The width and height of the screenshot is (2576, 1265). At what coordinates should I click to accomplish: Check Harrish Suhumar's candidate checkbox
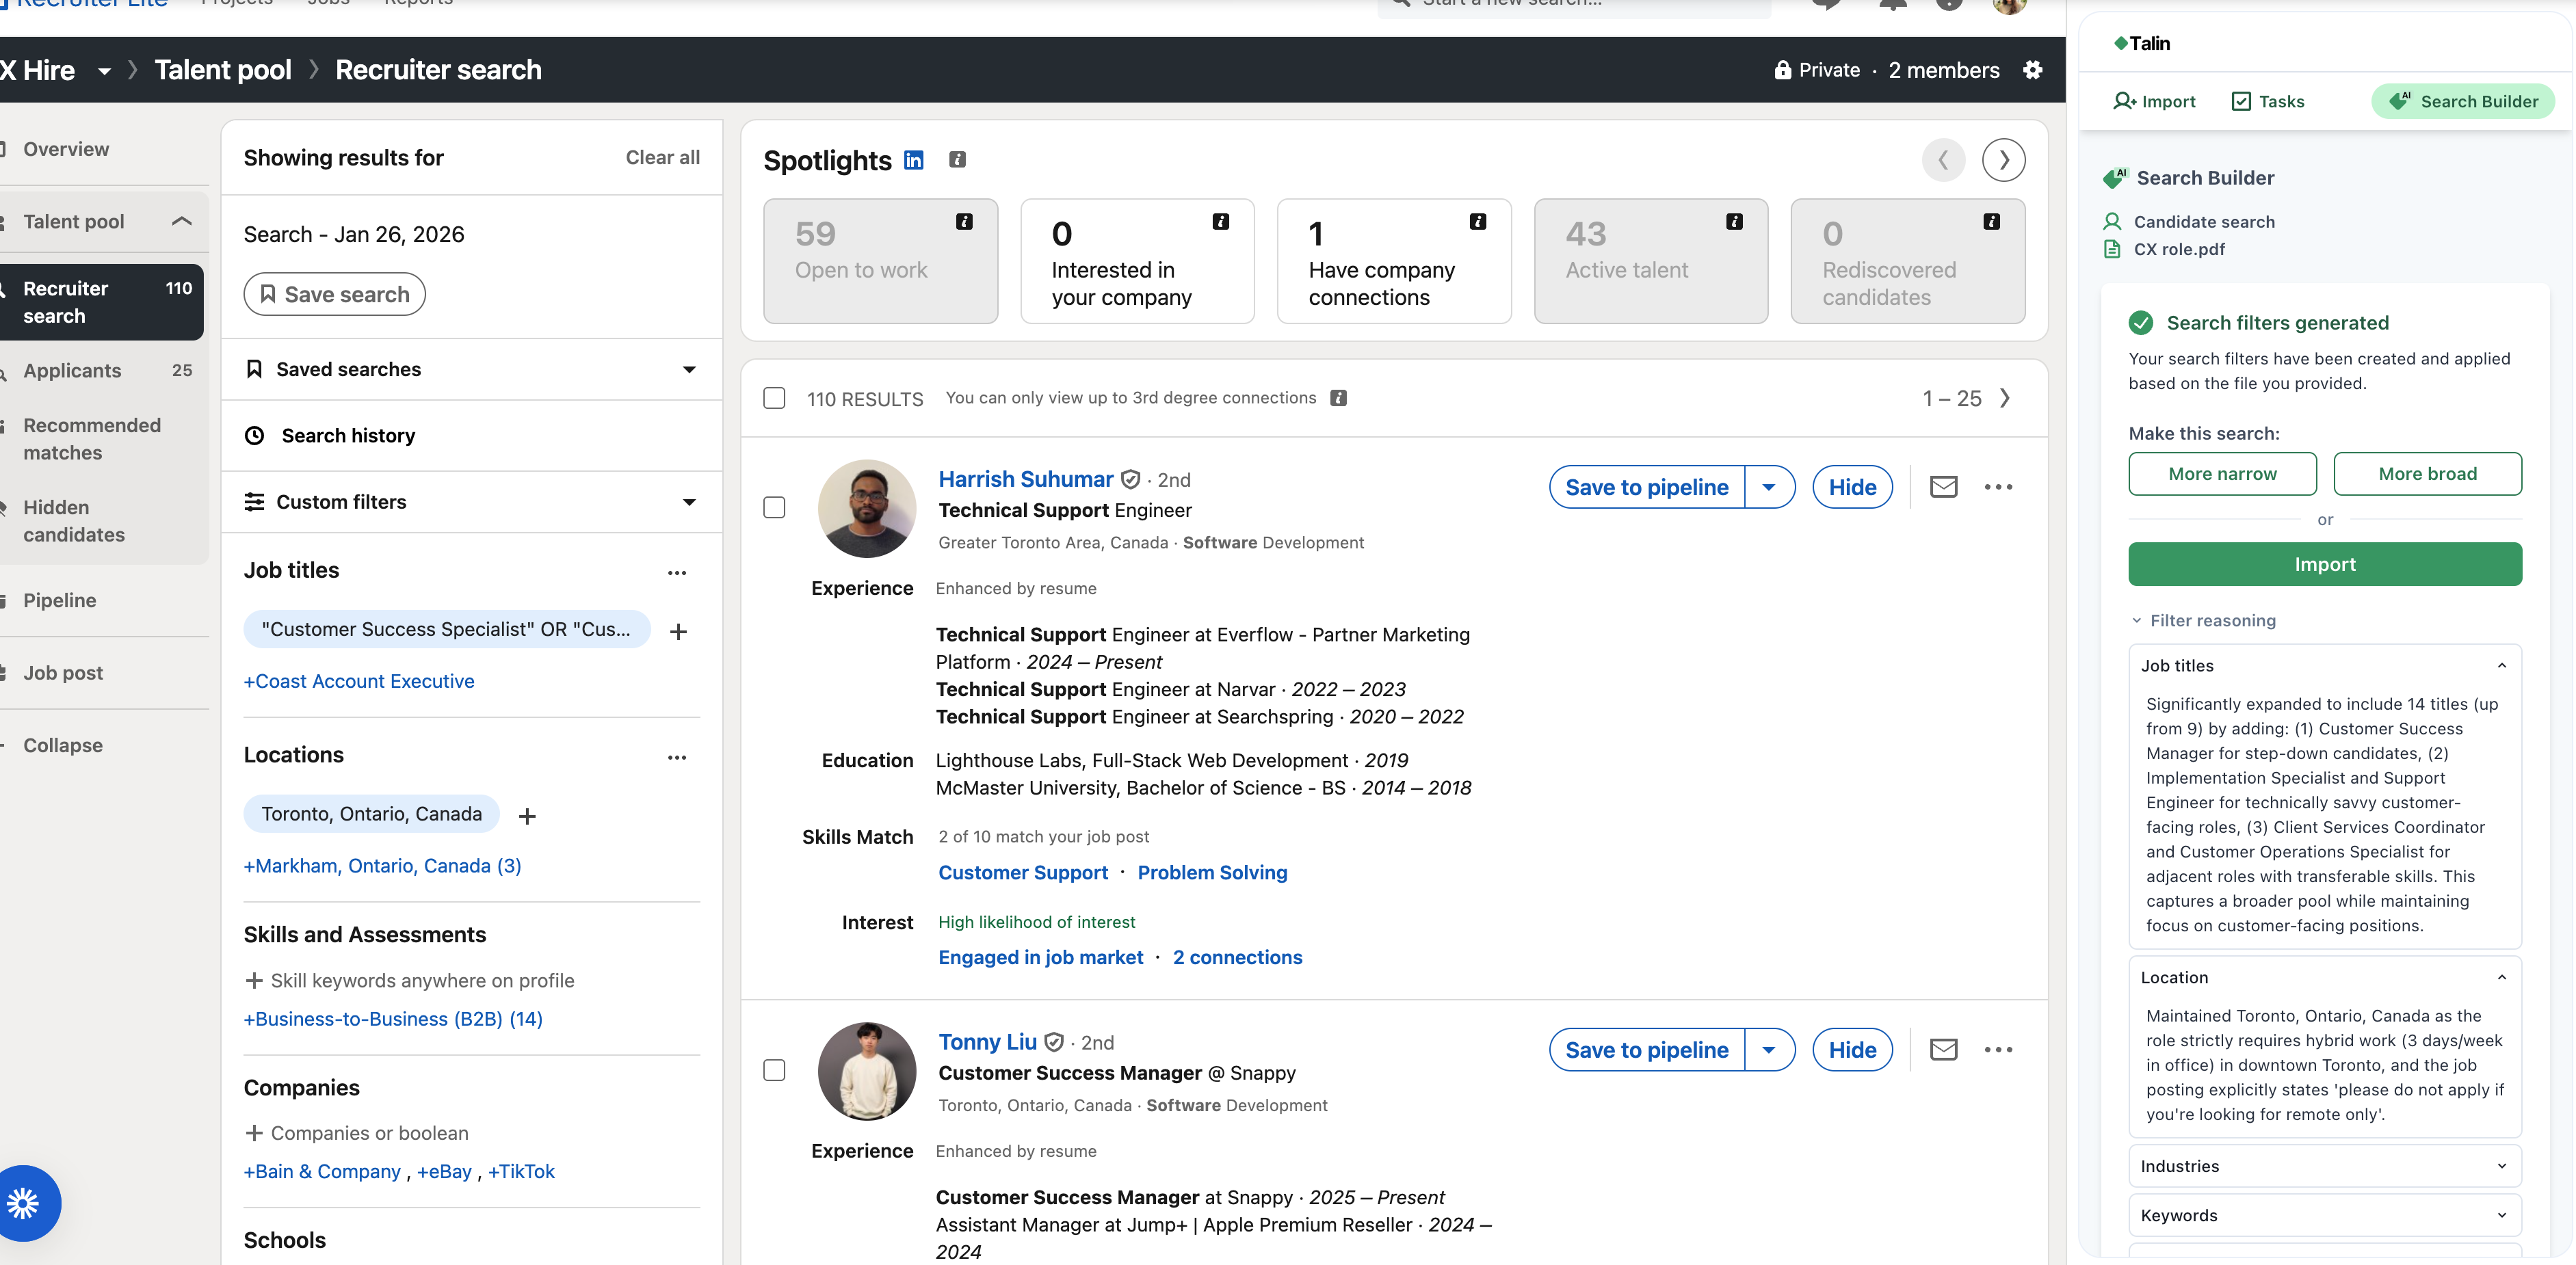[x=774, y=508]
